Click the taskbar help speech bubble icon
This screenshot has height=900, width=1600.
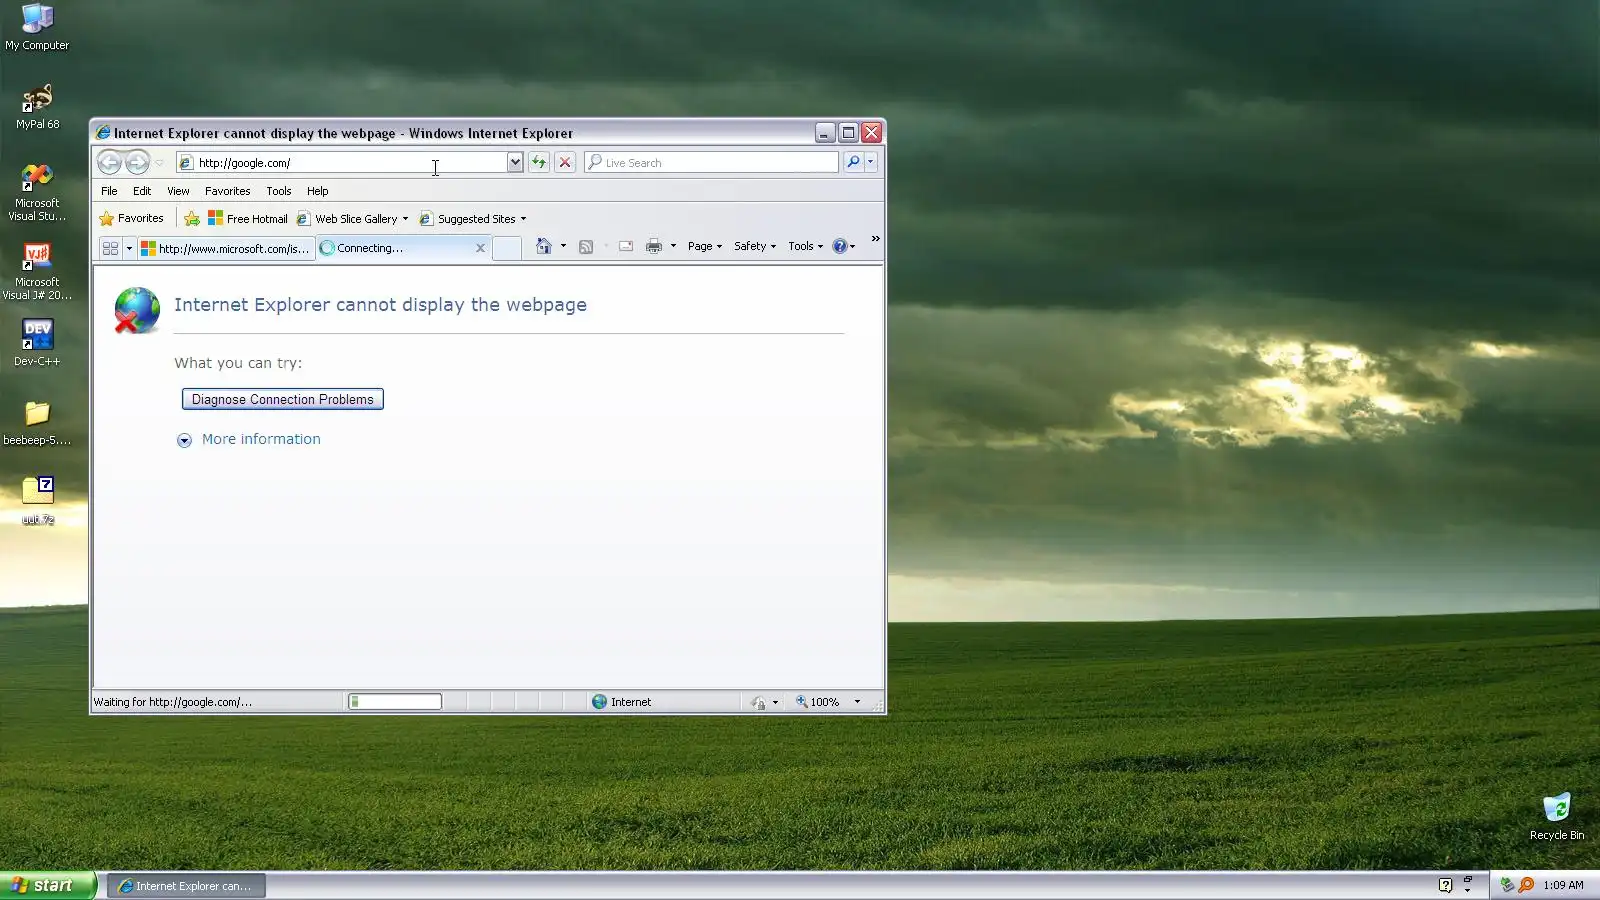[1445, 885]
